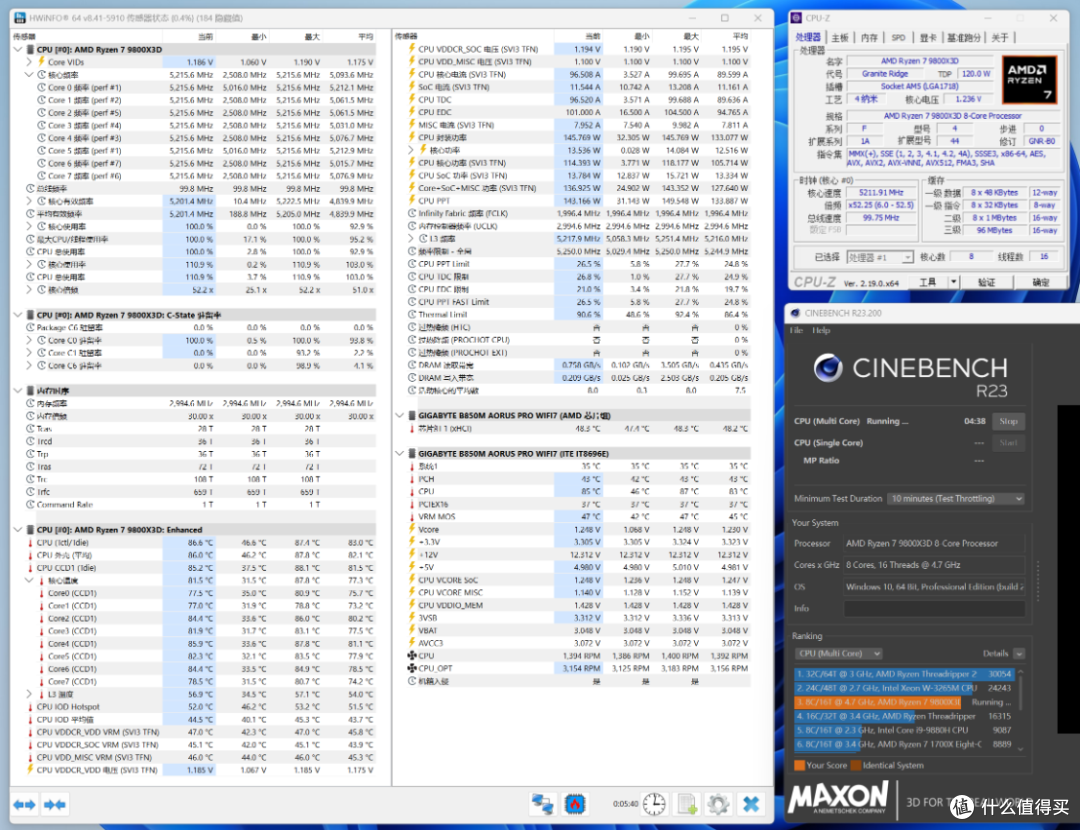This screenshot has width=1080, height=830.
Task: Click the CPU-Z 工具 button
Action: 927,282
